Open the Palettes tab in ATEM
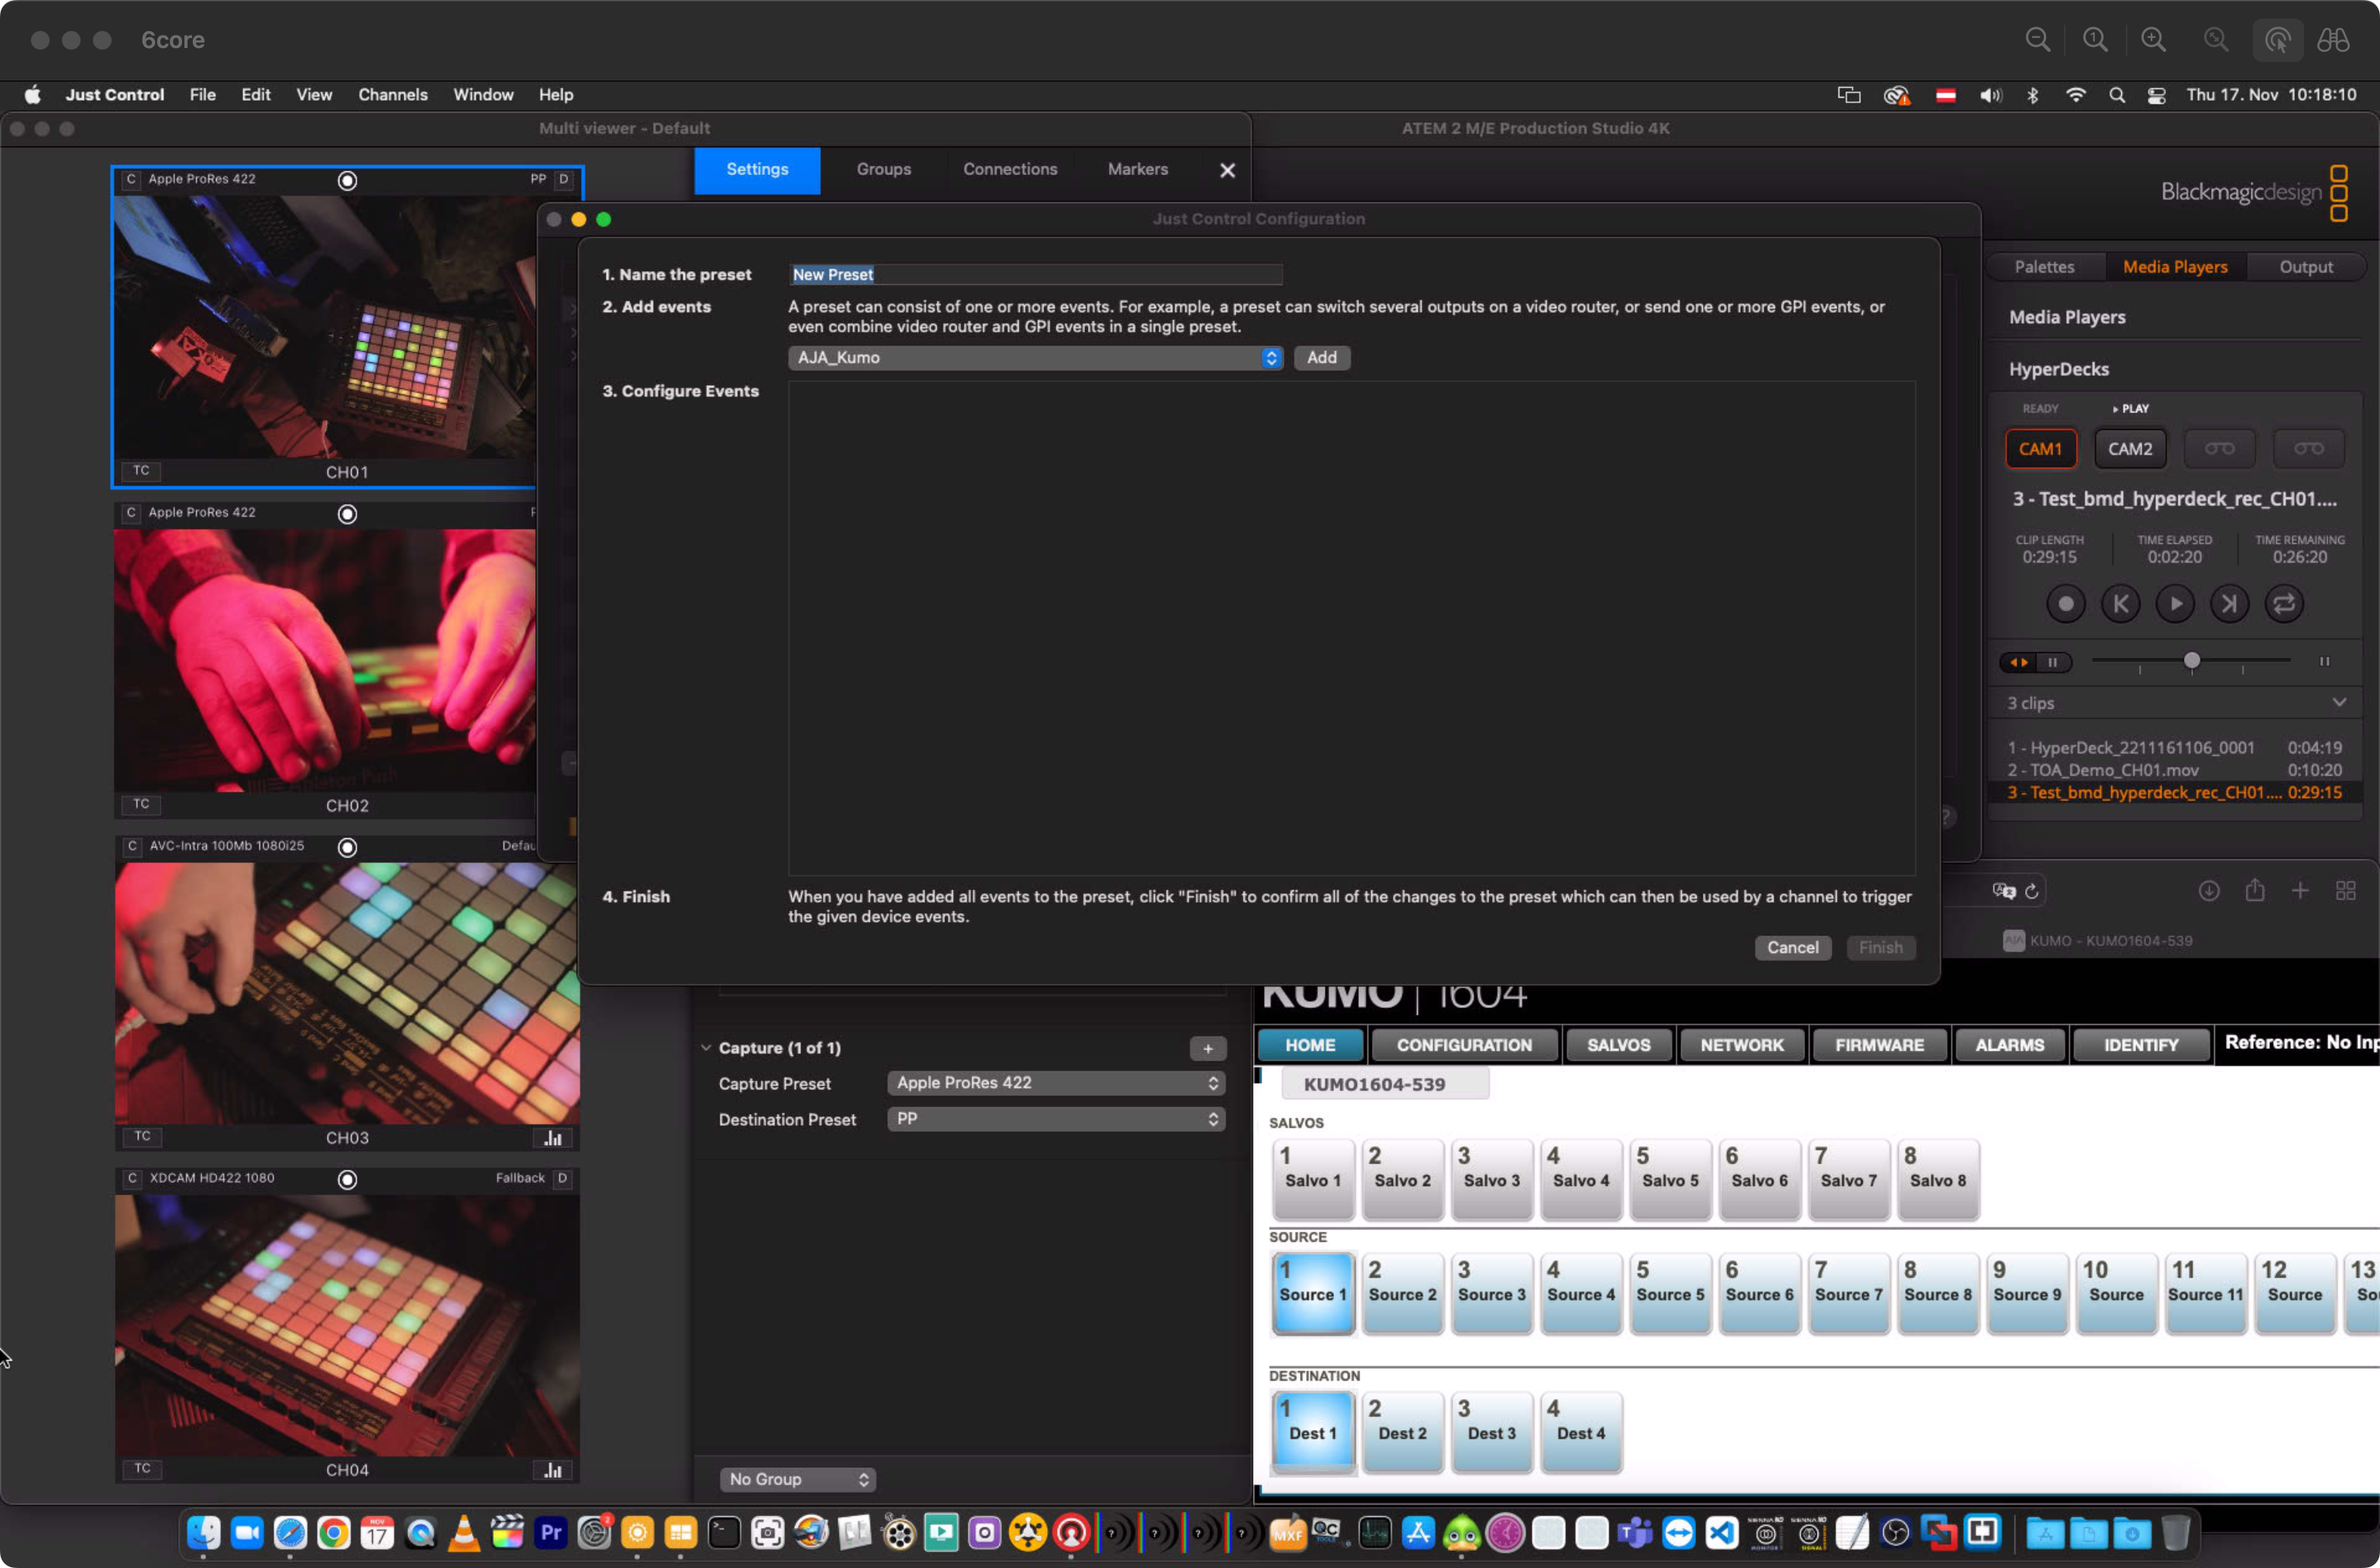The width and height of the screenshot is (2380, 1568). (2044, 267)
